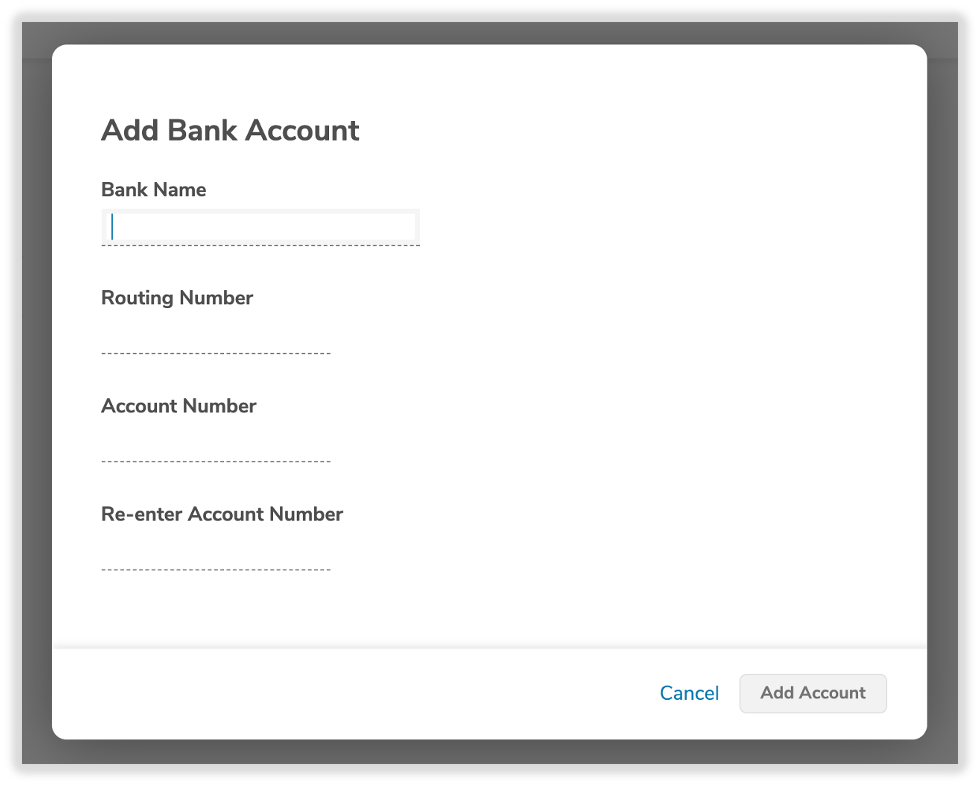Click the Add Bank Account dialog title
Screen dimensions: 980x786
pos(230,131)
